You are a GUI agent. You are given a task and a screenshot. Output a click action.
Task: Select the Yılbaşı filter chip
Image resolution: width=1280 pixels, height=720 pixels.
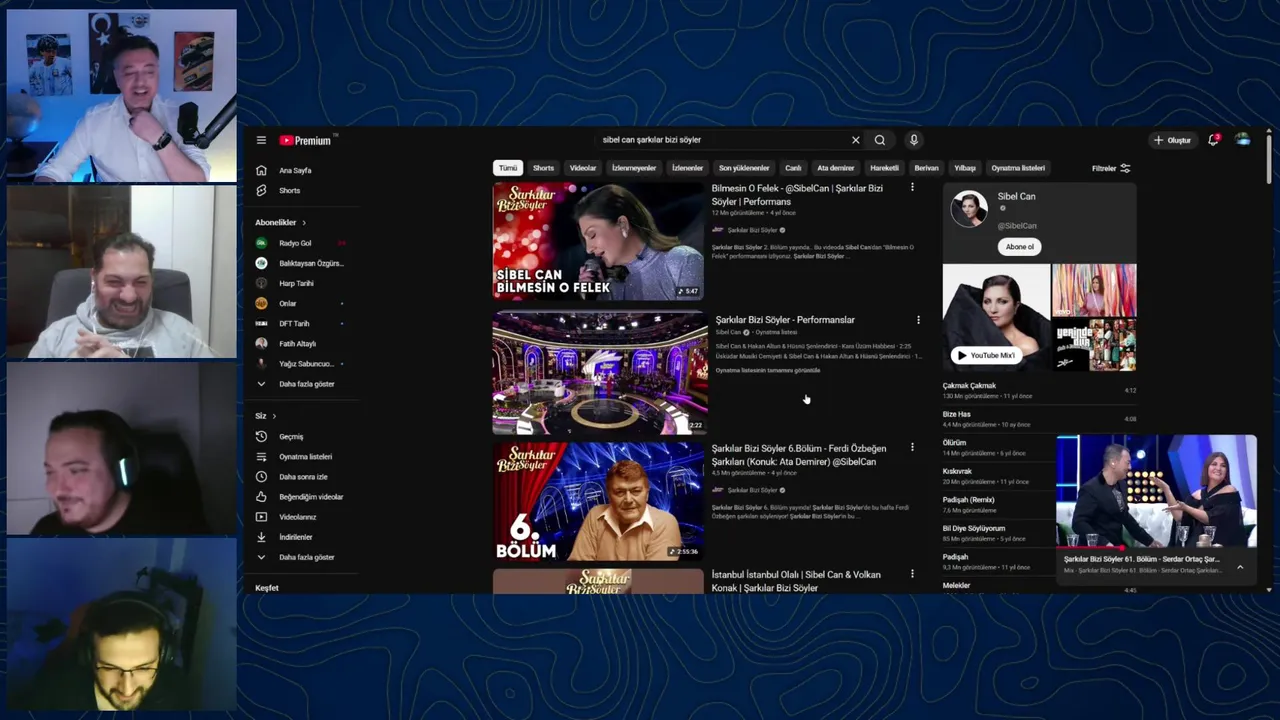pos(964,168)
